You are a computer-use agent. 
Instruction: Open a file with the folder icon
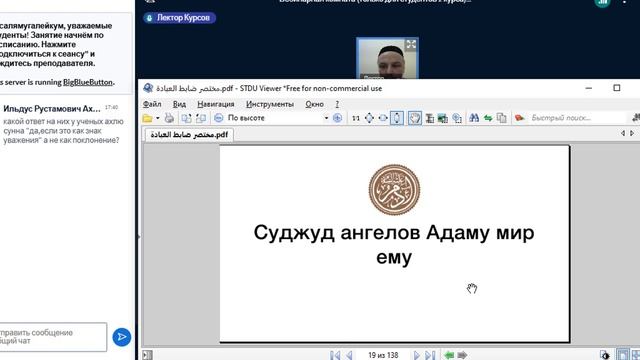point(147,118)
